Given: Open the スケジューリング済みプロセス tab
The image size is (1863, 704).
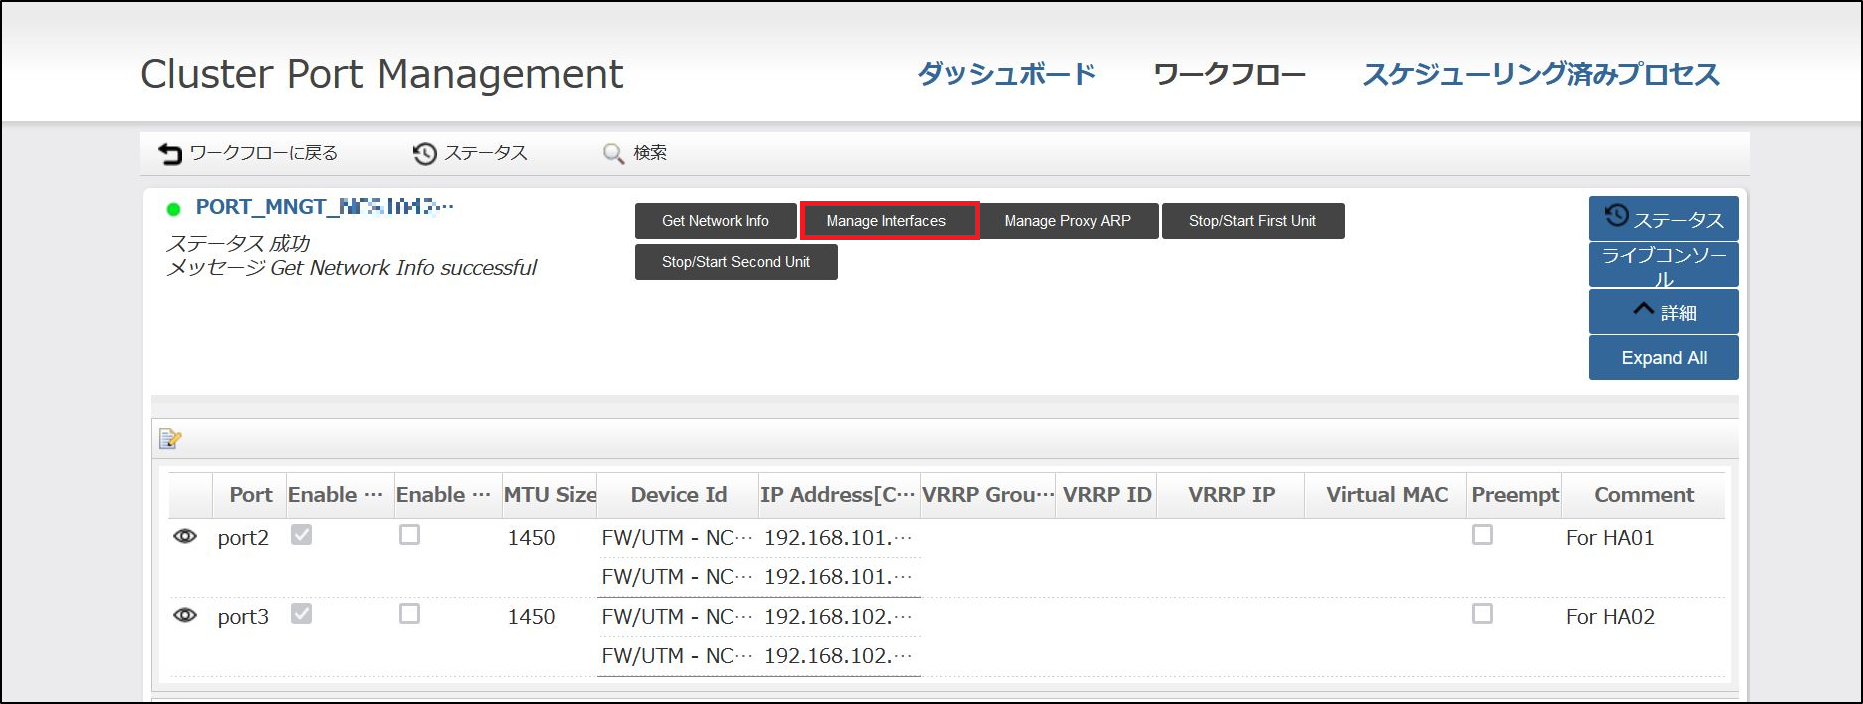Looking at the screenshot, I should pos(1540,74).
